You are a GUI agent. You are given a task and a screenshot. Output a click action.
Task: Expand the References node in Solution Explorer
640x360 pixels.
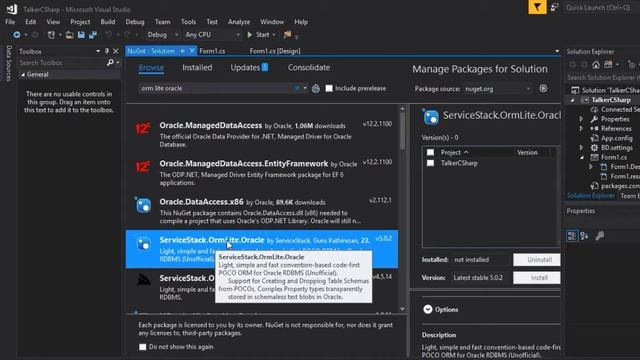click(581, 129)
